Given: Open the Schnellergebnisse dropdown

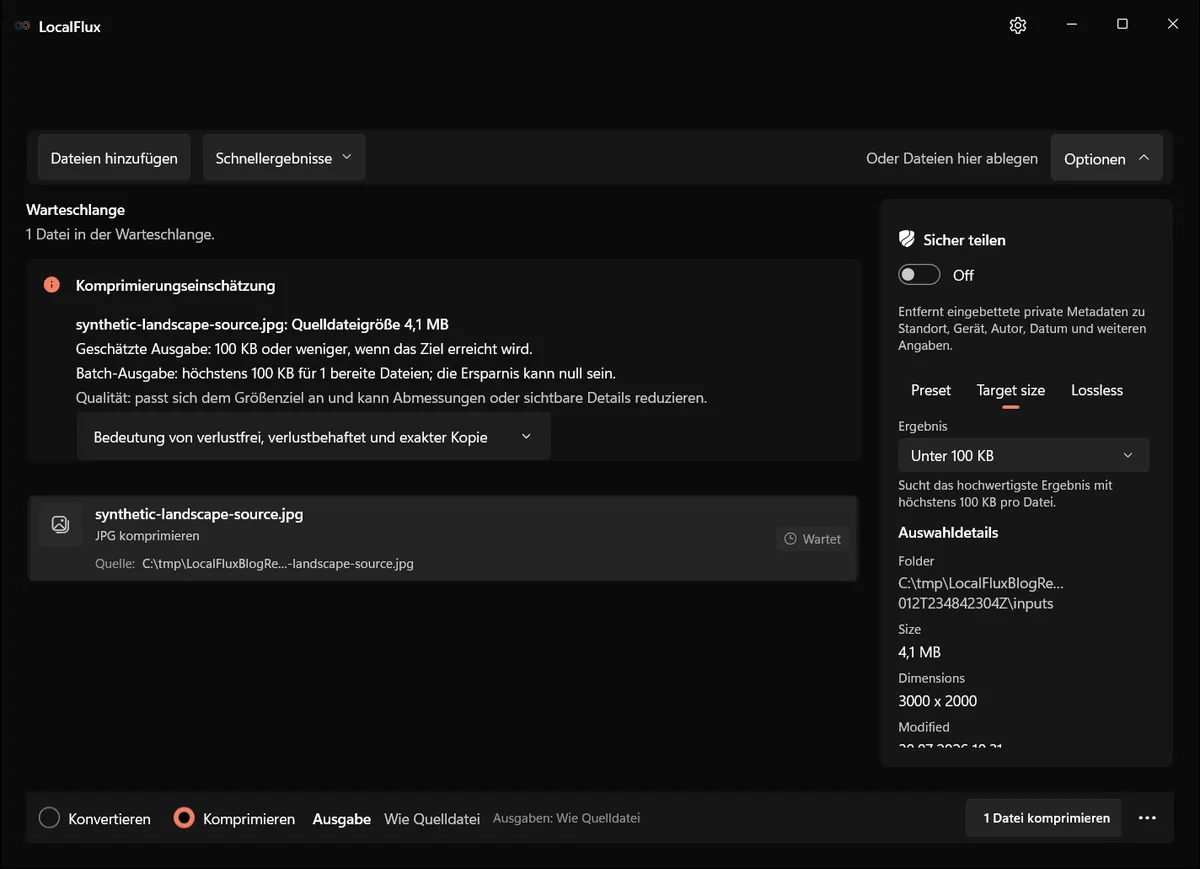Looking at the screenshot, I should coord(284,158).
